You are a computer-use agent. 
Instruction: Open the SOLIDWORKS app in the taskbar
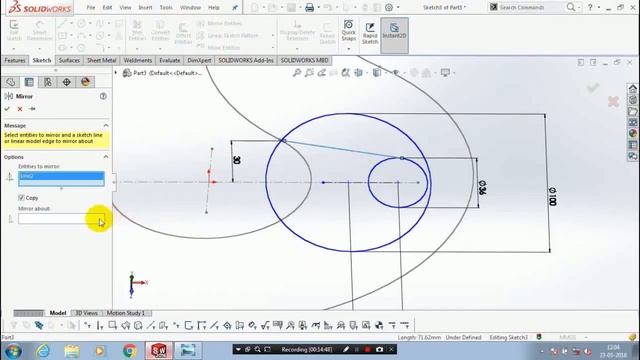[159, 351]
